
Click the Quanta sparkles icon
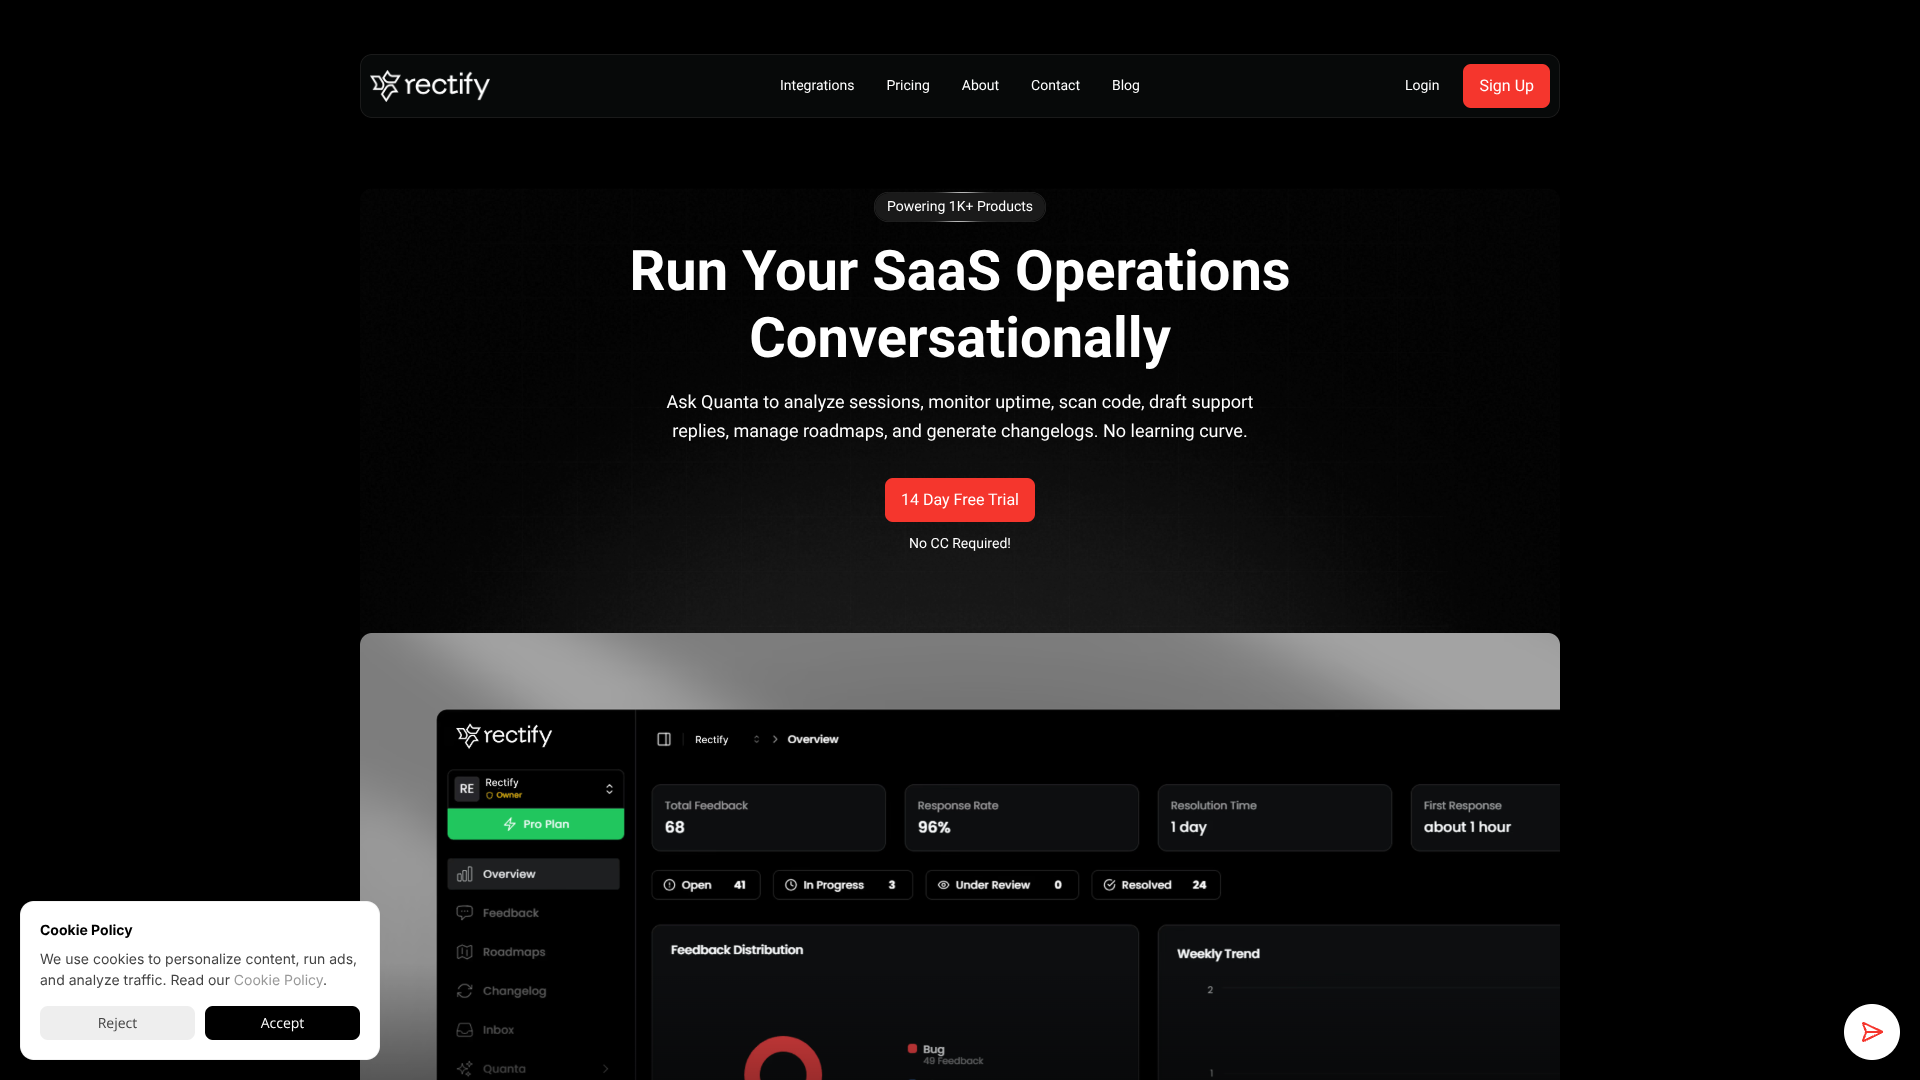coord(465,1068)
